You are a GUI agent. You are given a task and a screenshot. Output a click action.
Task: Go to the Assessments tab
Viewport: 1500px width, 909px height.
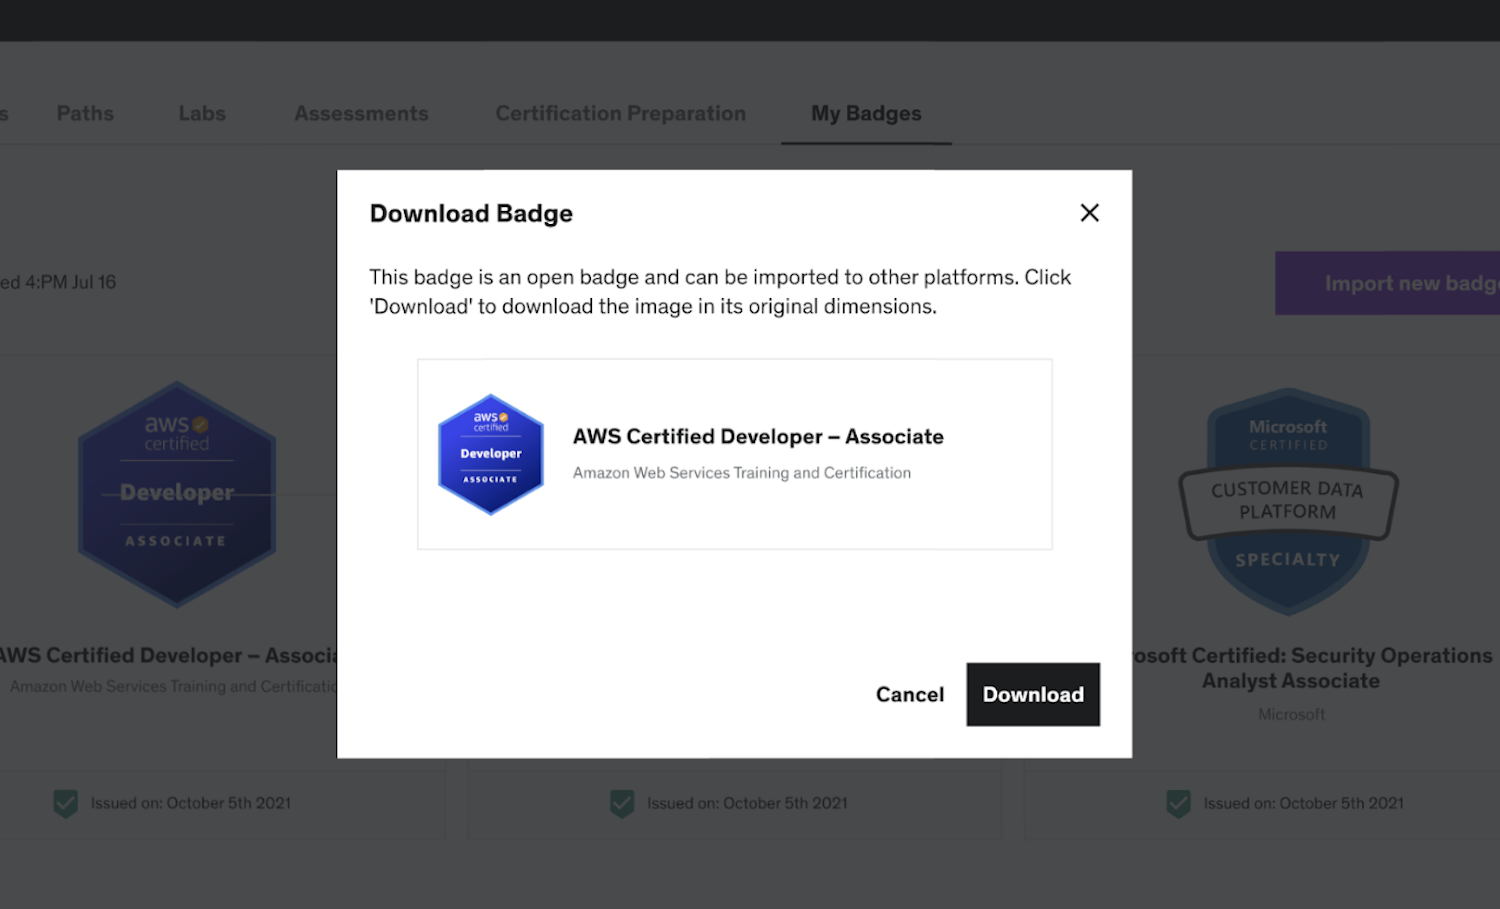361,114
